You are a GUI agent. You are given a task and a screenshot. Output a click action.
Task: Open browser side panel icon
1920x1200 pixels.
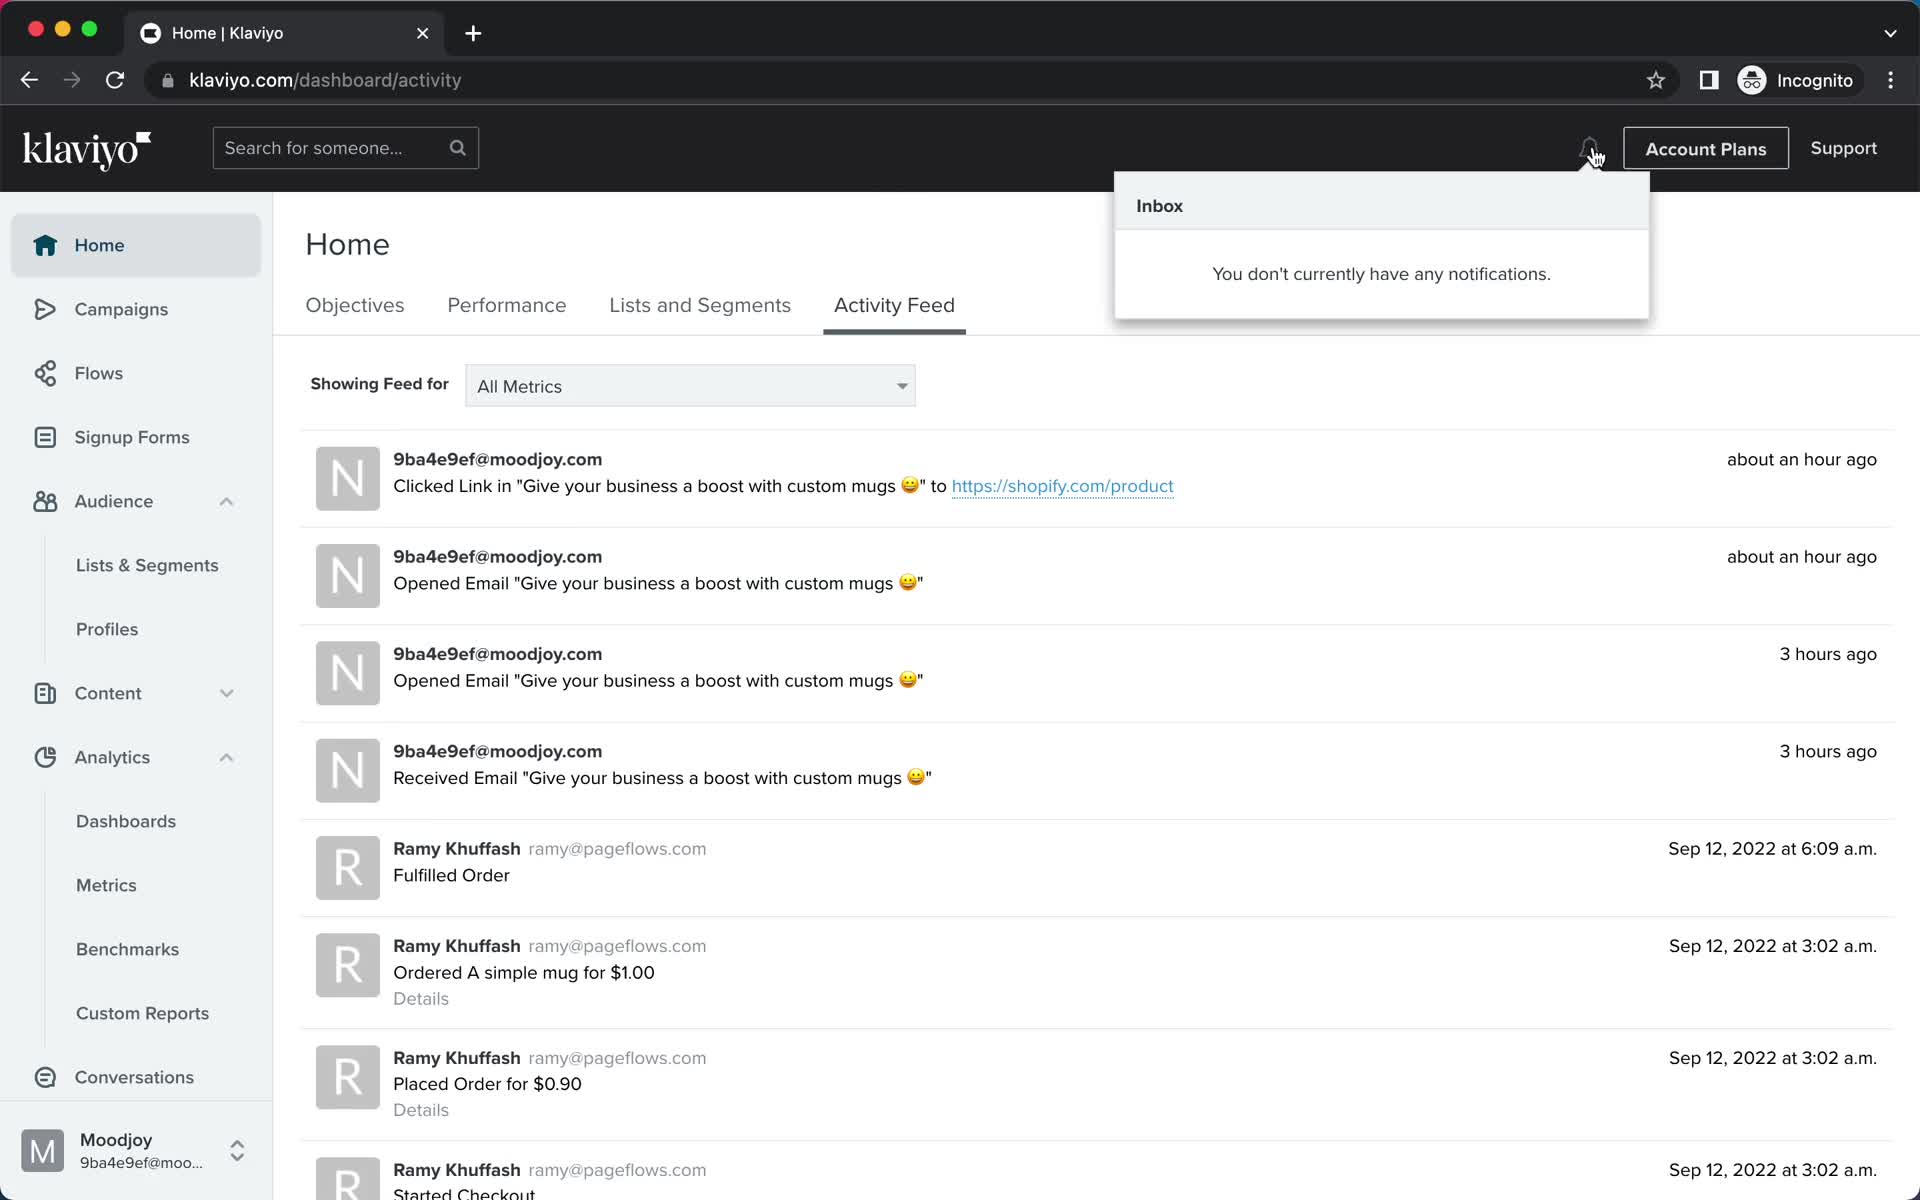tap(1709, 80)
